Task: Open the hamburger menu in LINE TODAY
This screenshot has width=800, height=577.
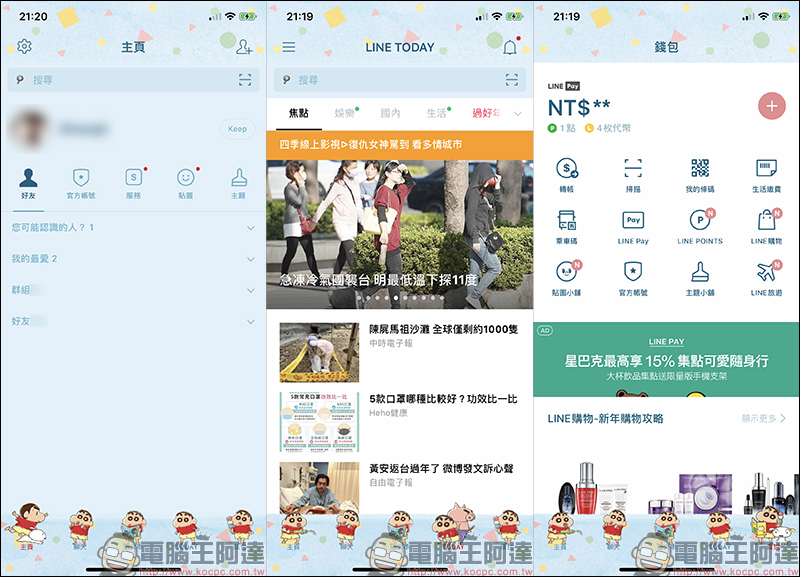Action: [289, 47]
